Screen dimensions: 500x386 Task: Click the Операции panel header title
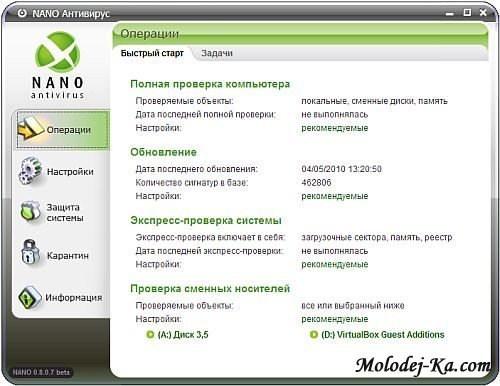149,34
